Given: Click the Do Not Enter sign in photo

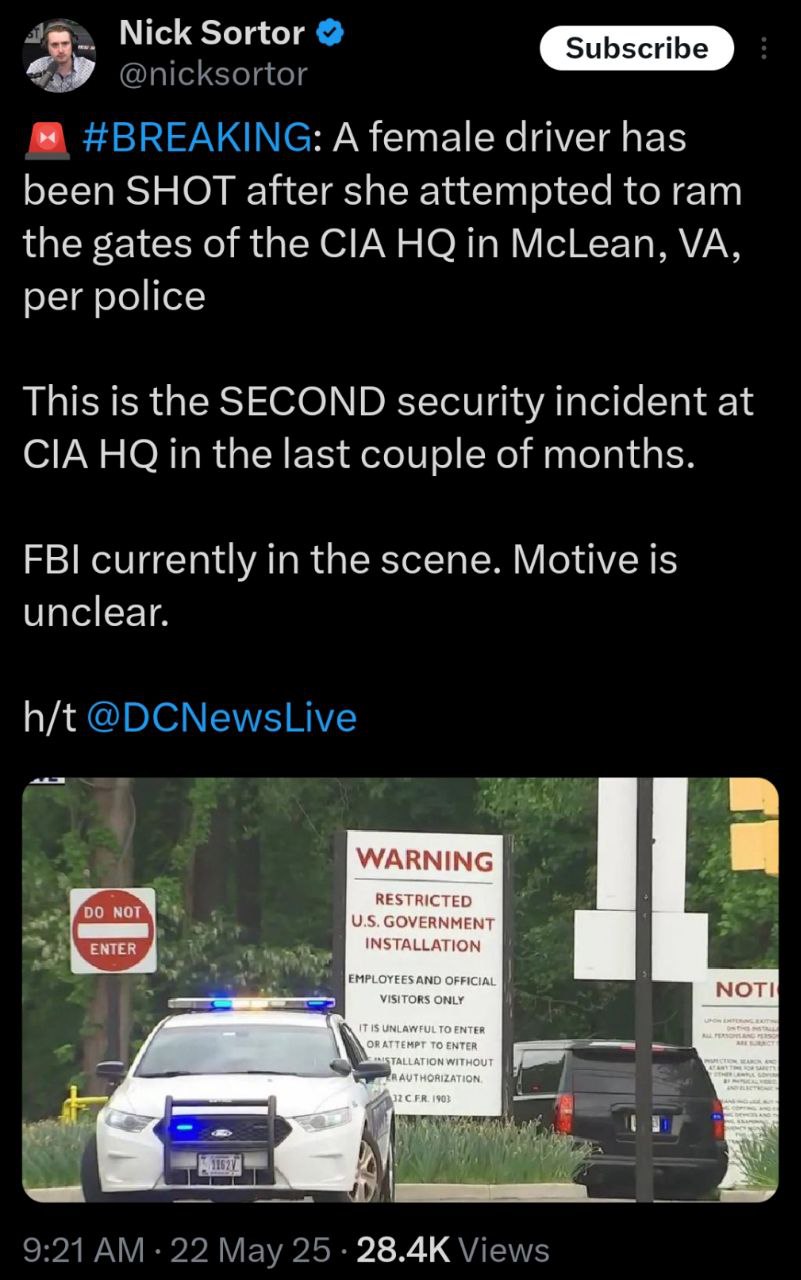Looking at the screenshot, I should point(113,930).
